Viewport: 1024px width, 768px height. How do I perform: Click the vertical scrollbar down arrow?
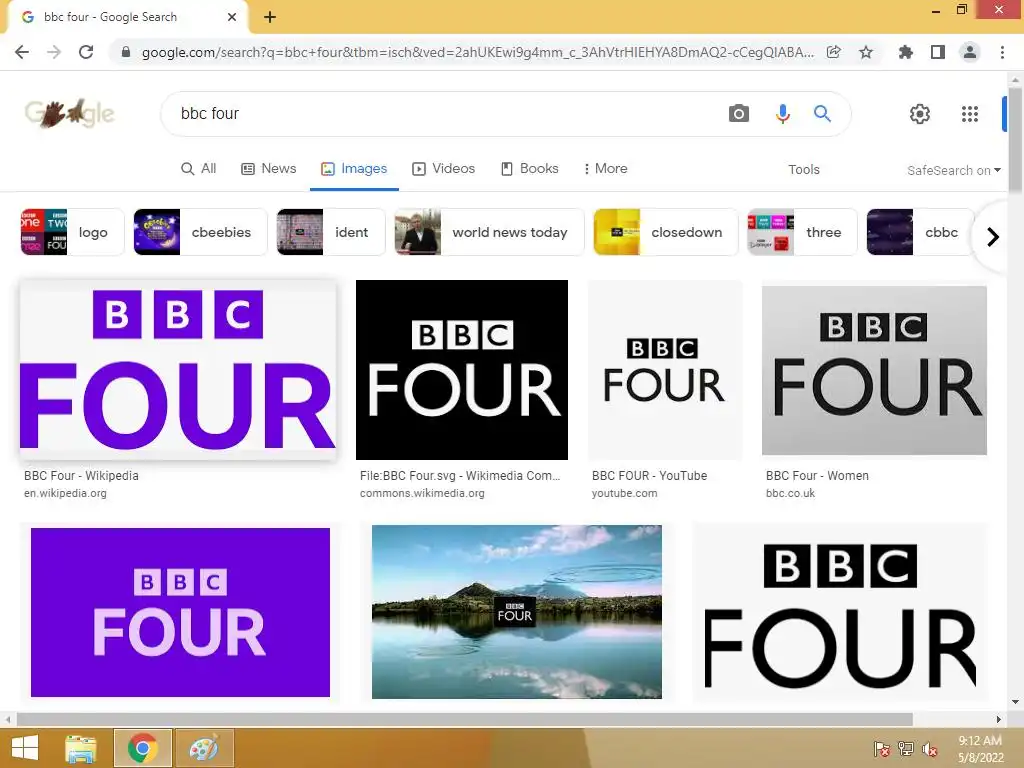[x=1015, y=703]
